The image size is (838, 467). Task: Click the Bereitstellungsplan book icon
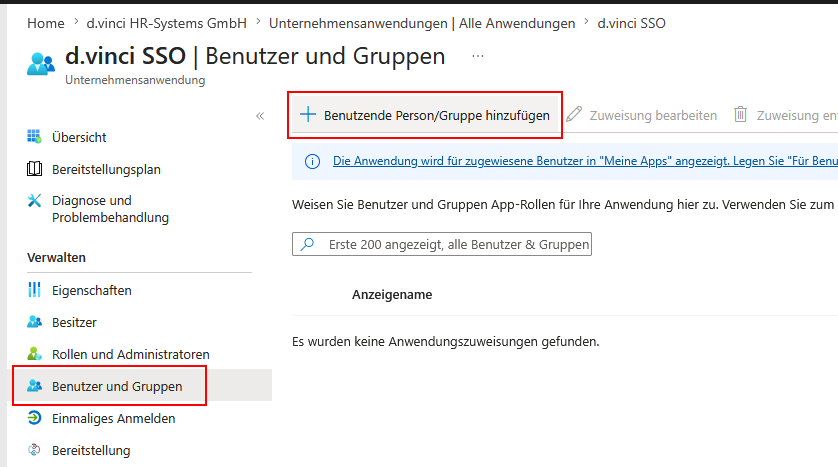point(34,169)
